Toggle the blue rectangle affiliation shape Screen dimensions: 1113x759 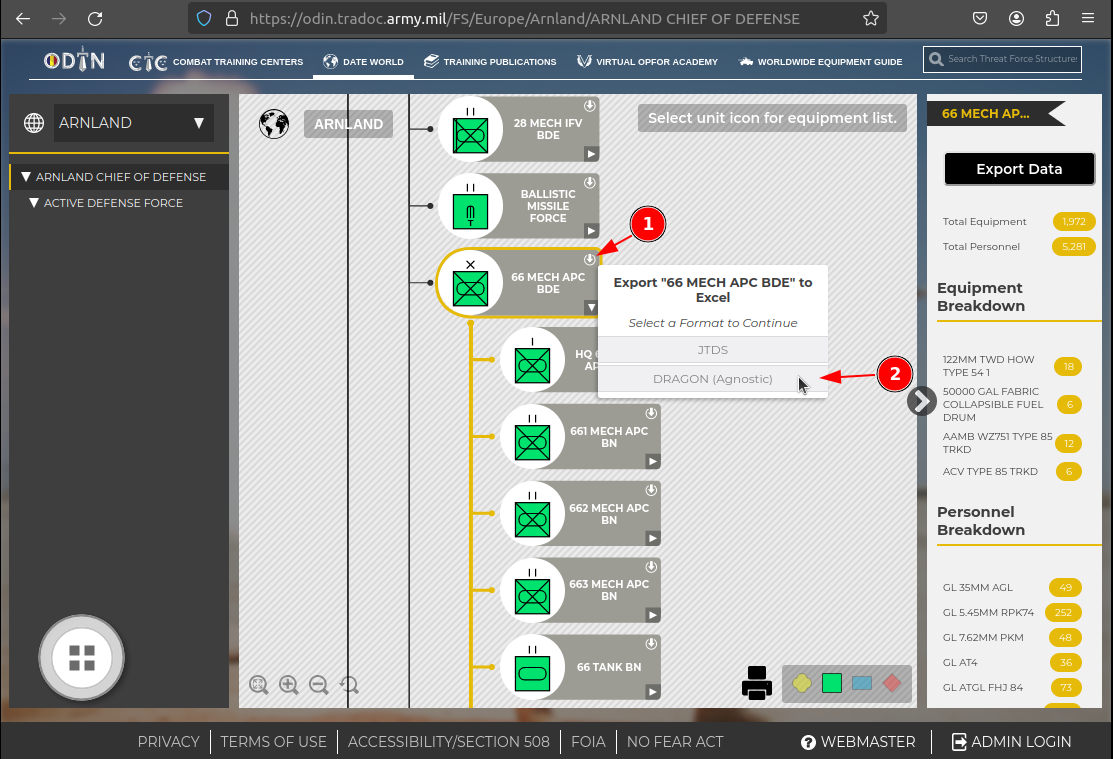[861, 684]
